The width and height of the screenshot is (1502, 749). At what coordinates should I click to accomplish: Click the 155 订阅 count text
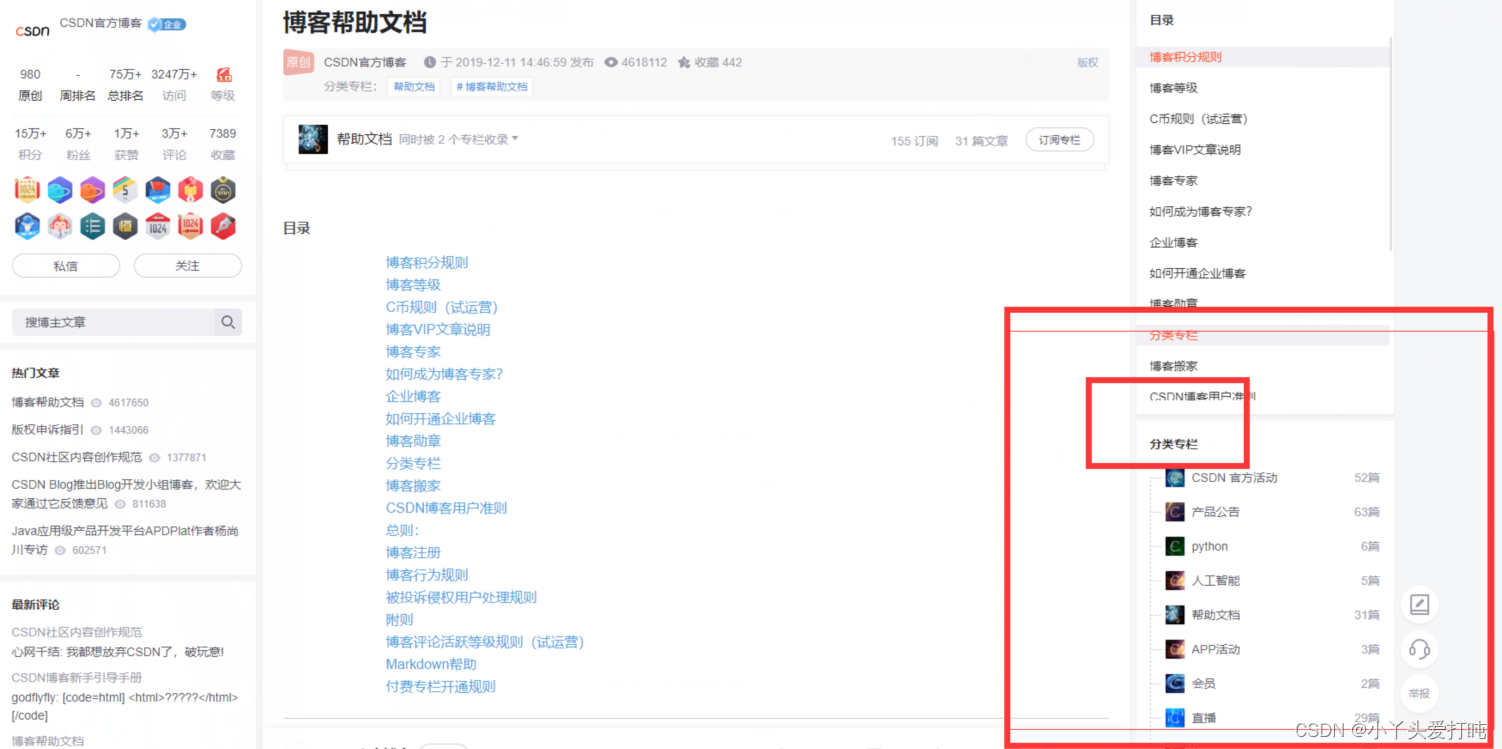coord(914,141)
